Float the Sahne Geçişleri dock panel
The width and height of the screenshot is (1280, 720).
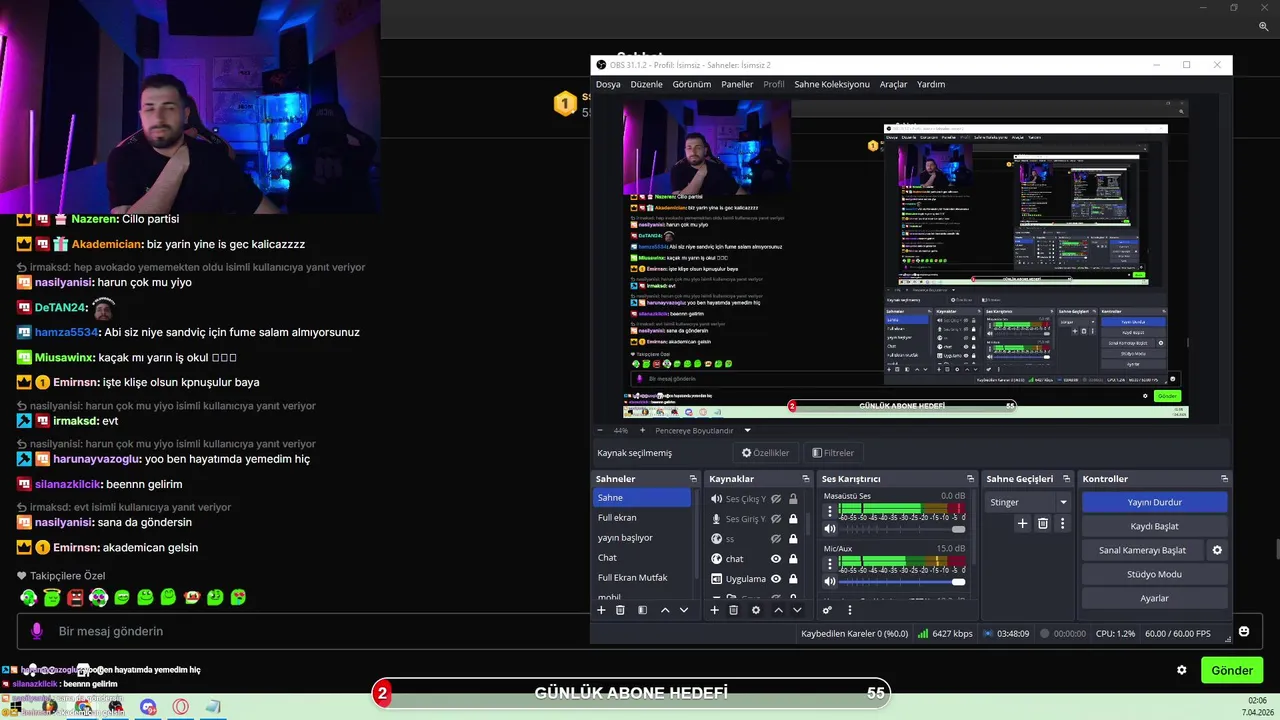pos(1066,479)
